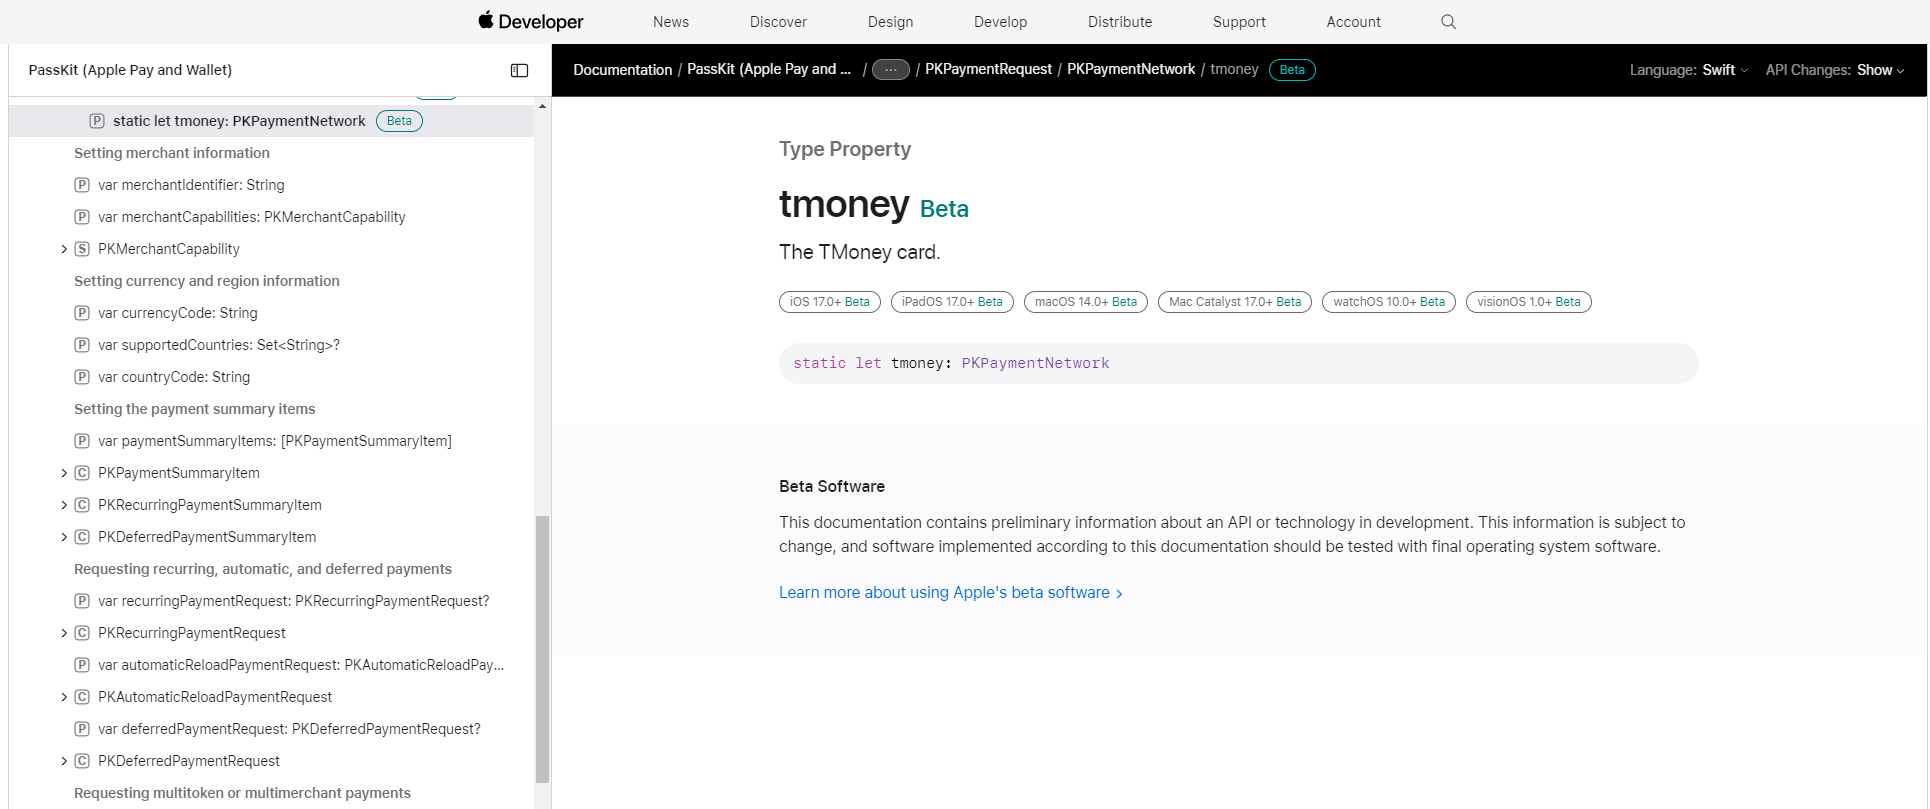Click property icon beside deferredPaymentRequest
This screenshot has height=809, width=1930.
click(x=82, y=729)
